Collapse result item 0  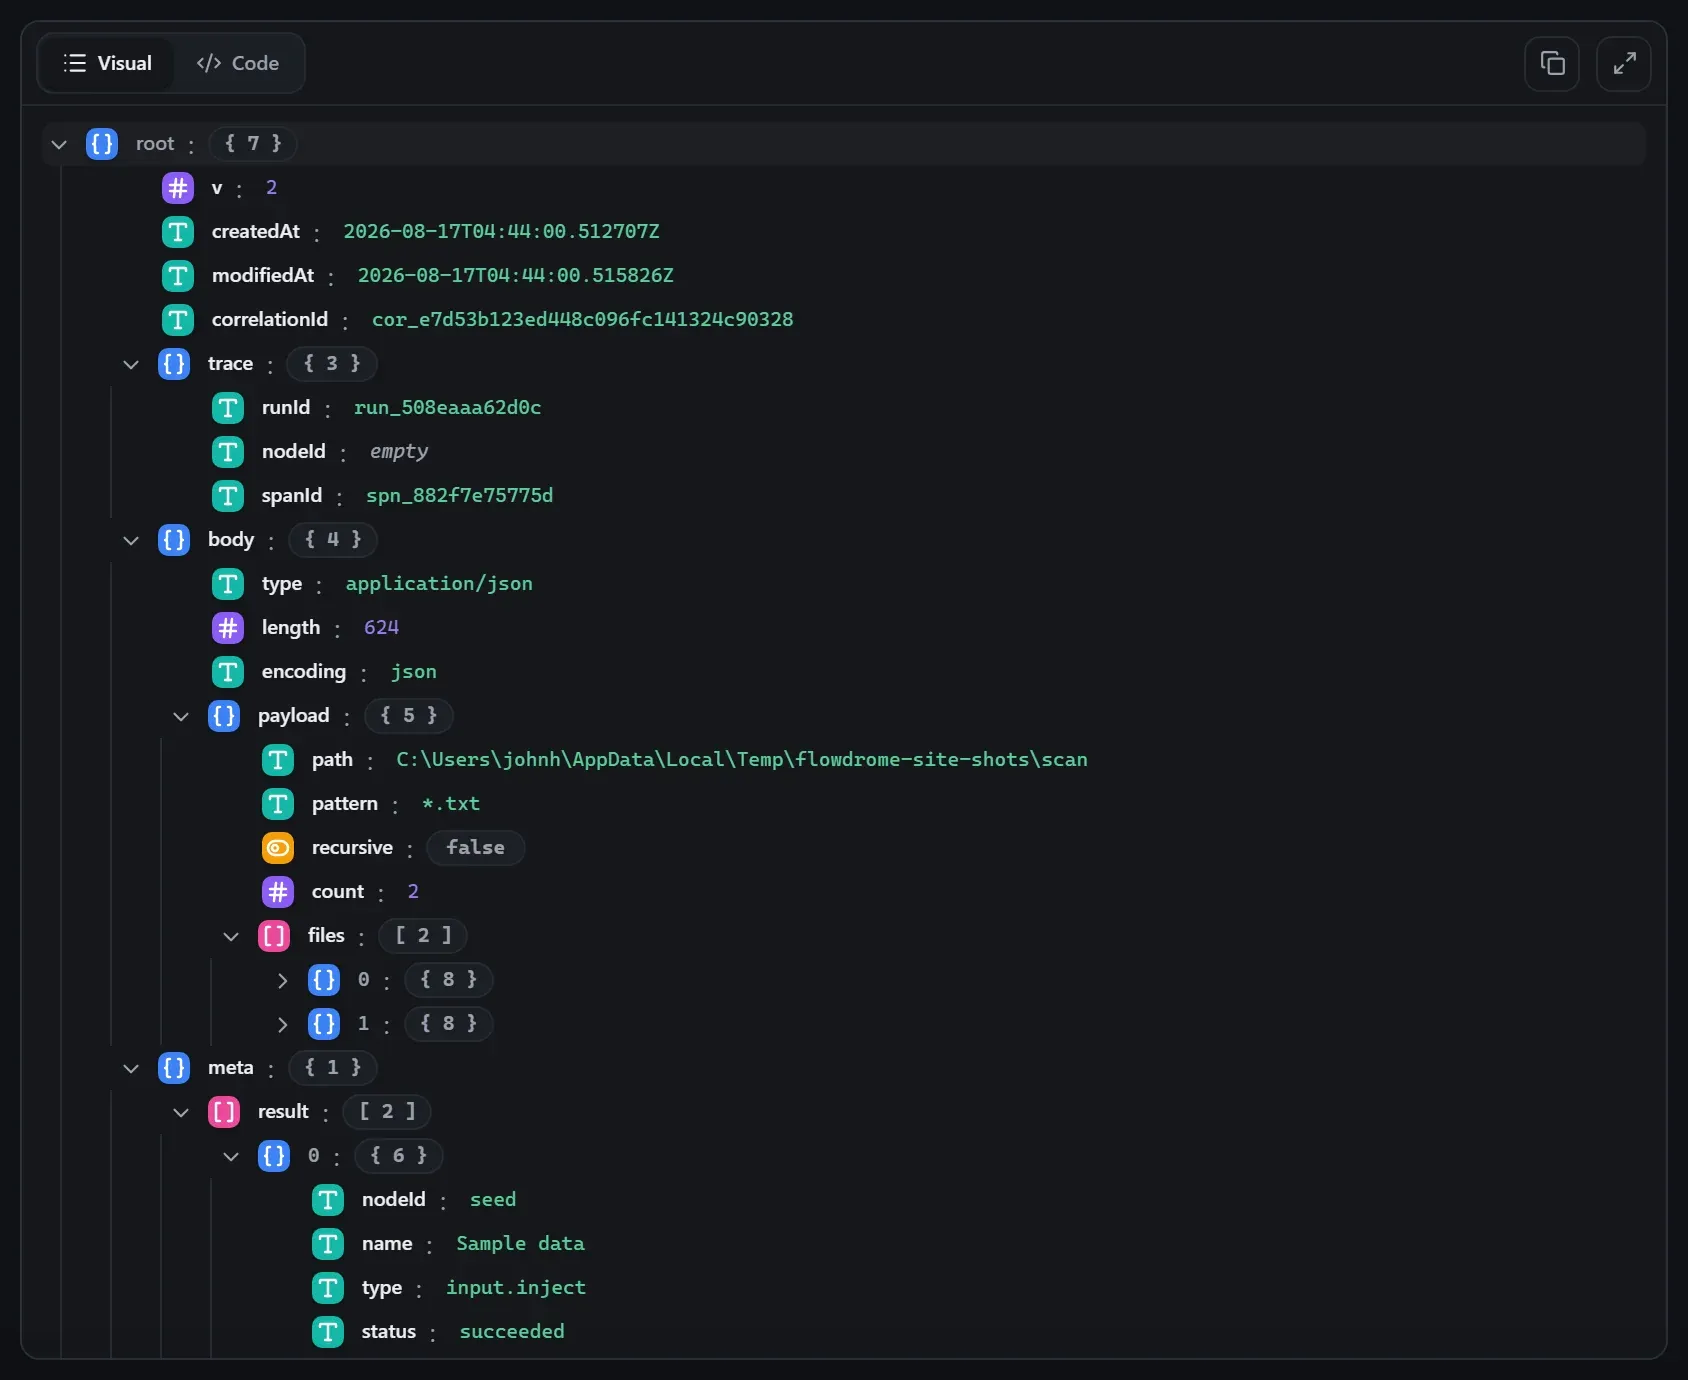point(231,1156)
